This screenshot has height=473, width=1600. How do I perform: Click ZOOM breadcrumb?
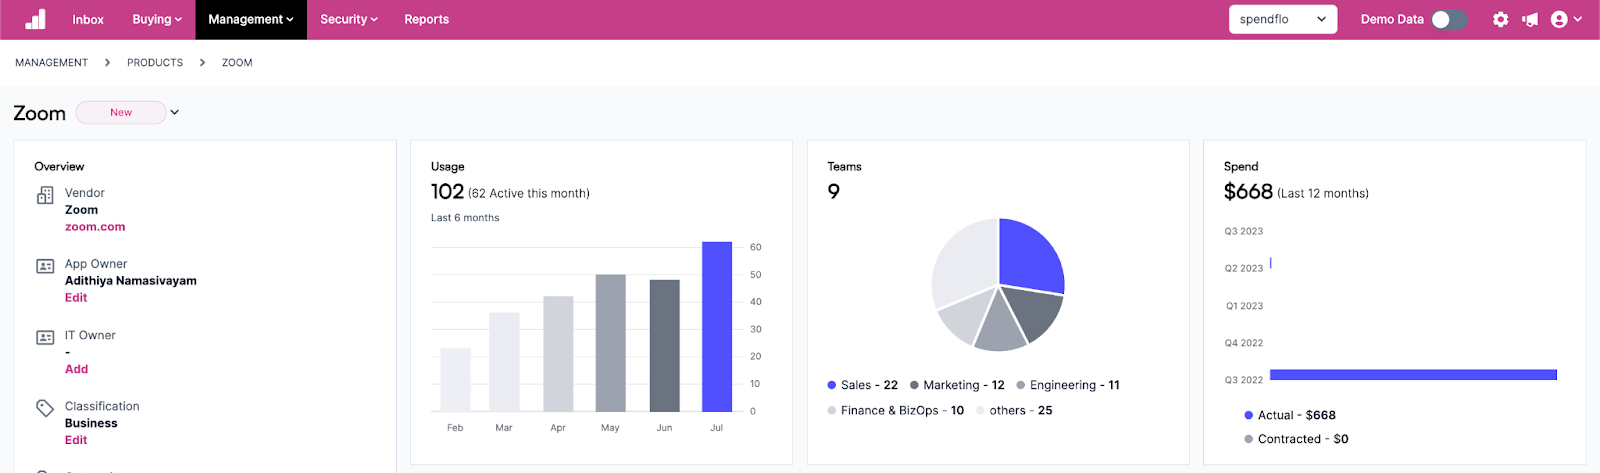[x=237, y=62]
